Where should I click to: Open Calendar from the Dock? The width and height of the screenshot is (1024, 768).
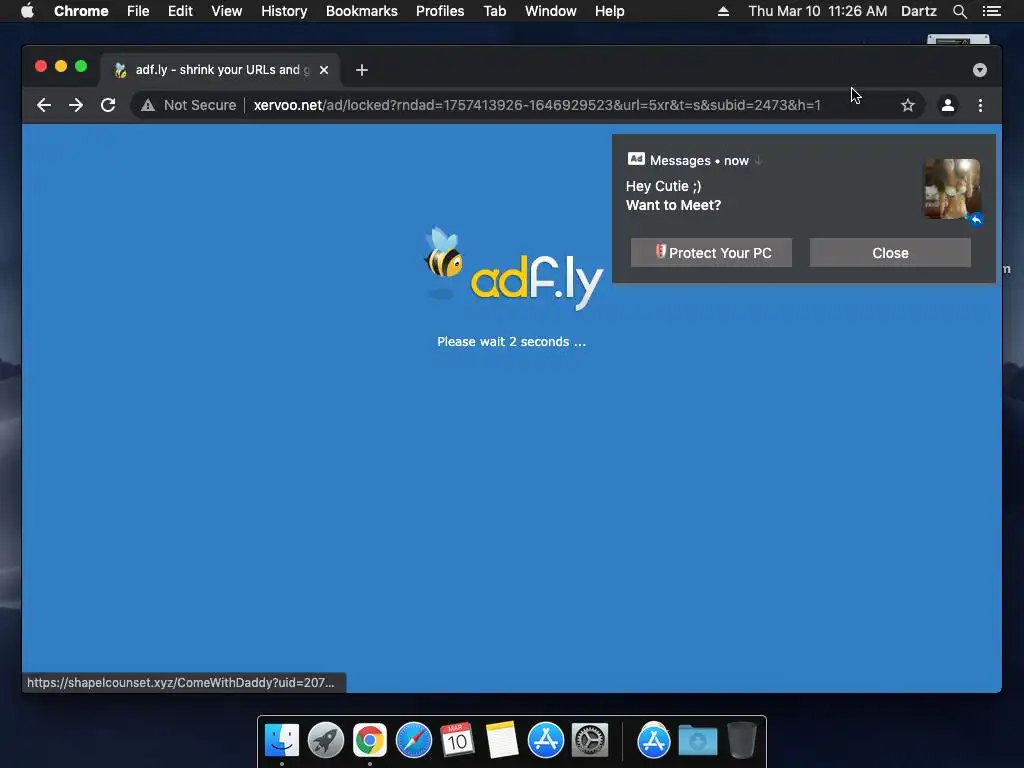coord(457,741)
